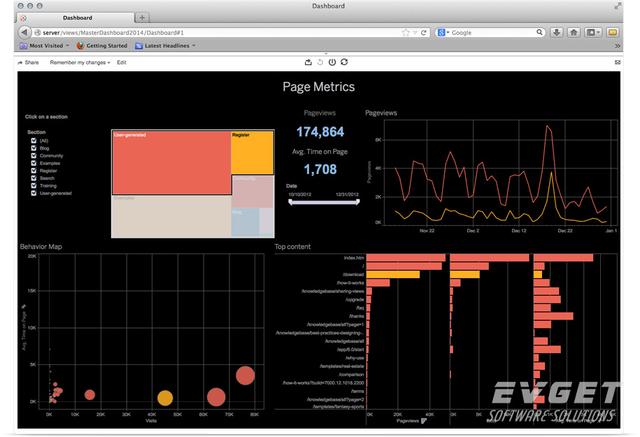Uncheck the Examples section checkbox
The image size is (640, 437).
coord(34,163)
